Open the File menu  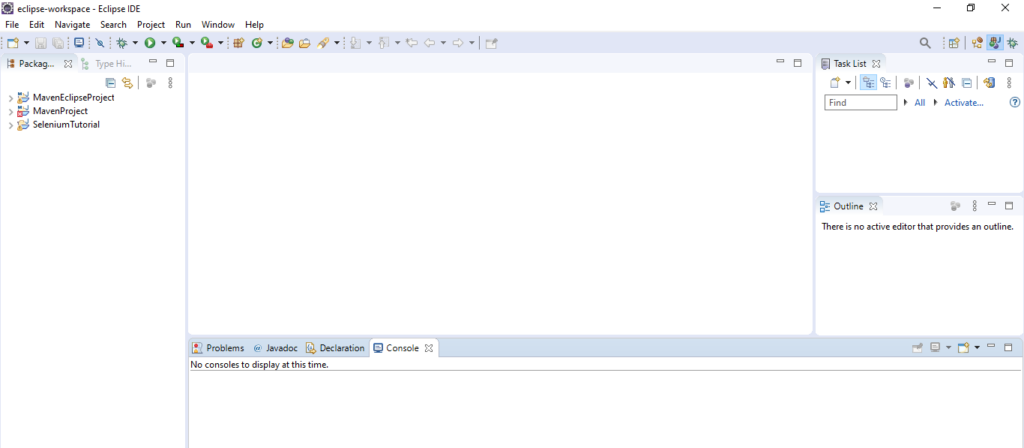tap(12, 25)
